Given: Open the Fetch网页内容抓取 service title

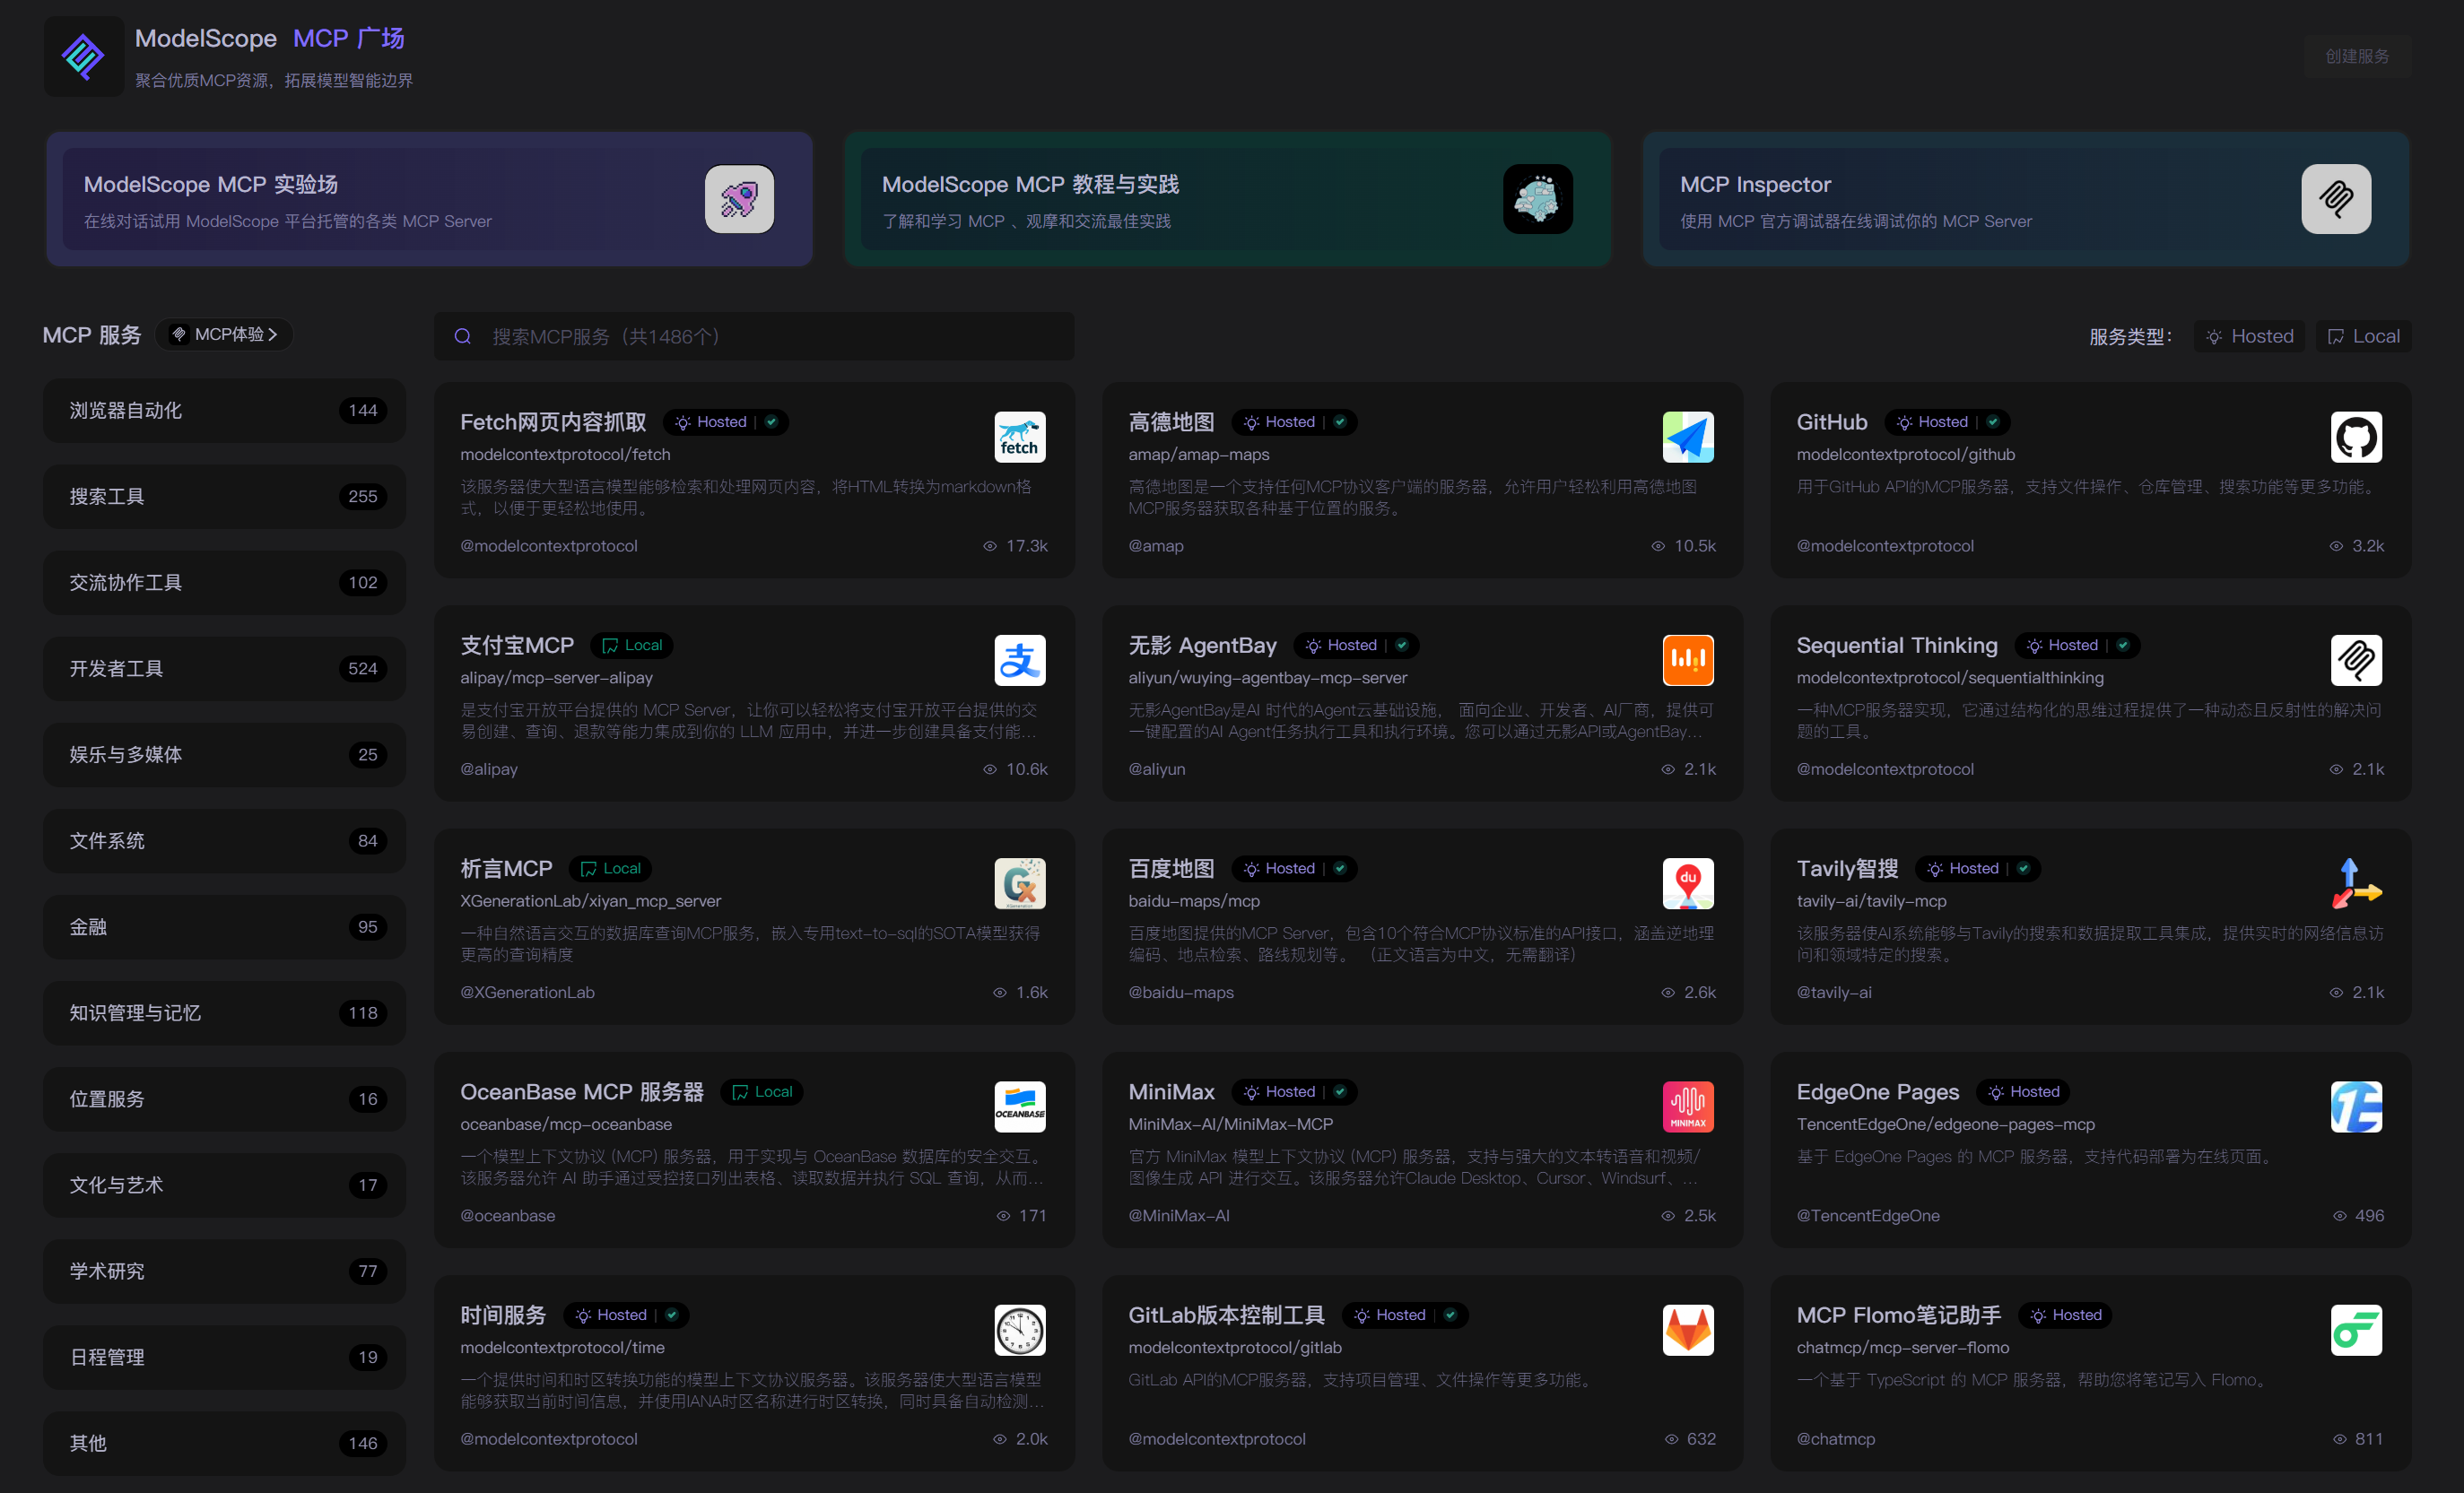Looking at the screenshot, I should coord(553,422).
